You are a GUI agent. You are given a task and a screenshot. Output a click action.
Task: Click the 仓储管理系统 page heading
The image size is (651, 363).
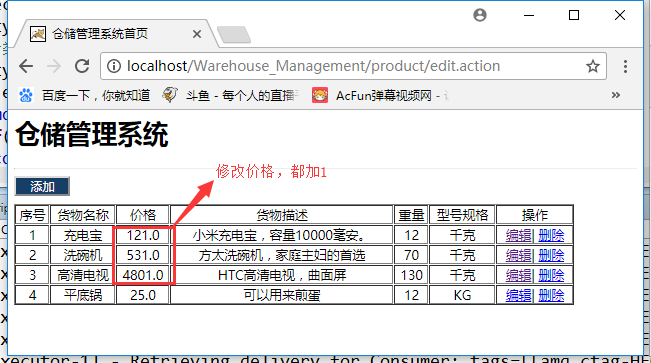[92, 134]
